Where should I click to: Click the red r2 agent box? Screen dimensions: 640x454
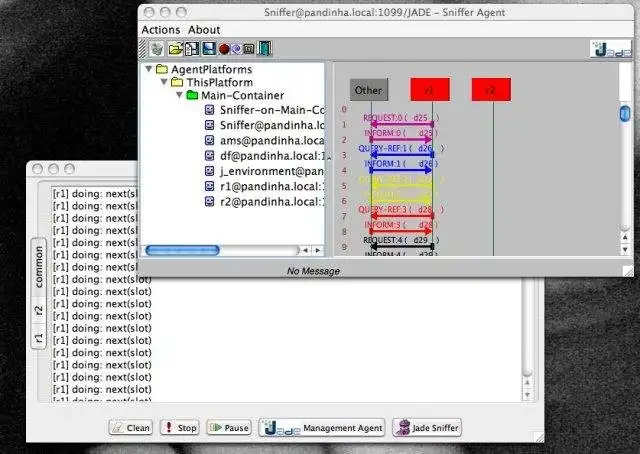[x=491, y=89]
